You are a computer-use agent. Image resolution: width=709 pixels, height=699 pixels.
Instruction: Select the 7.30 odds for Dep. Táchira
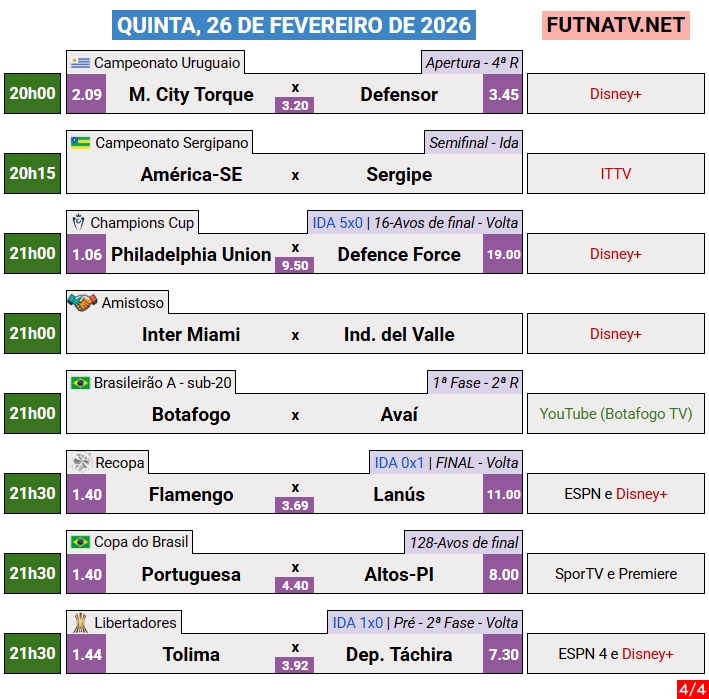(503, 655)
